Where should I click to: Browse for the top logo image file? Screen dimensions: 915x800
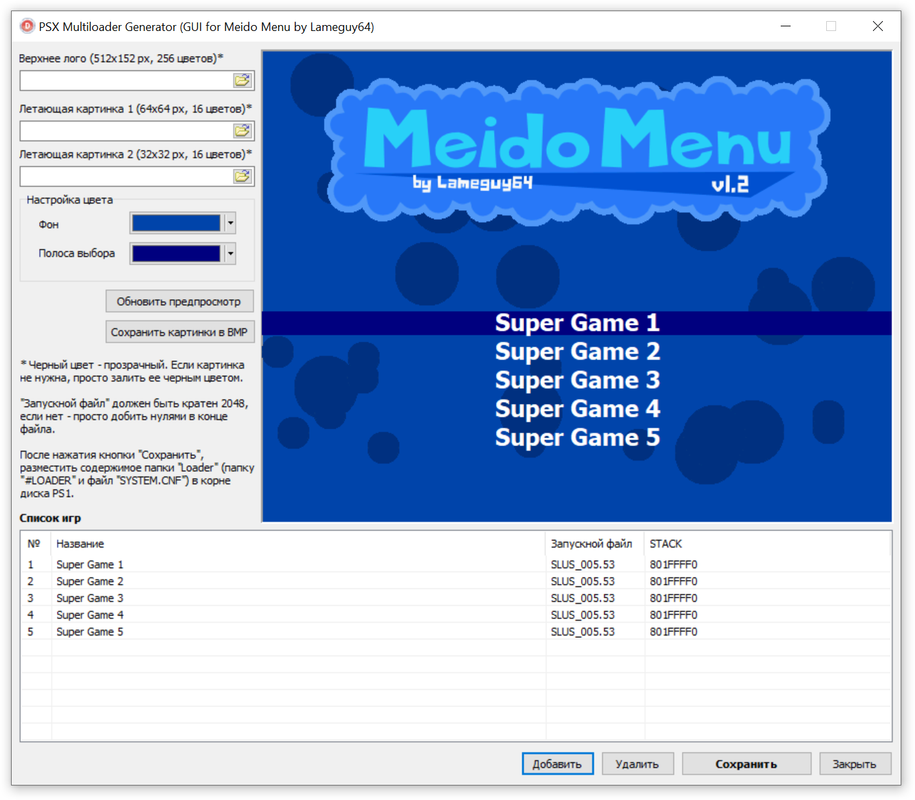click(x=242, y=81)
